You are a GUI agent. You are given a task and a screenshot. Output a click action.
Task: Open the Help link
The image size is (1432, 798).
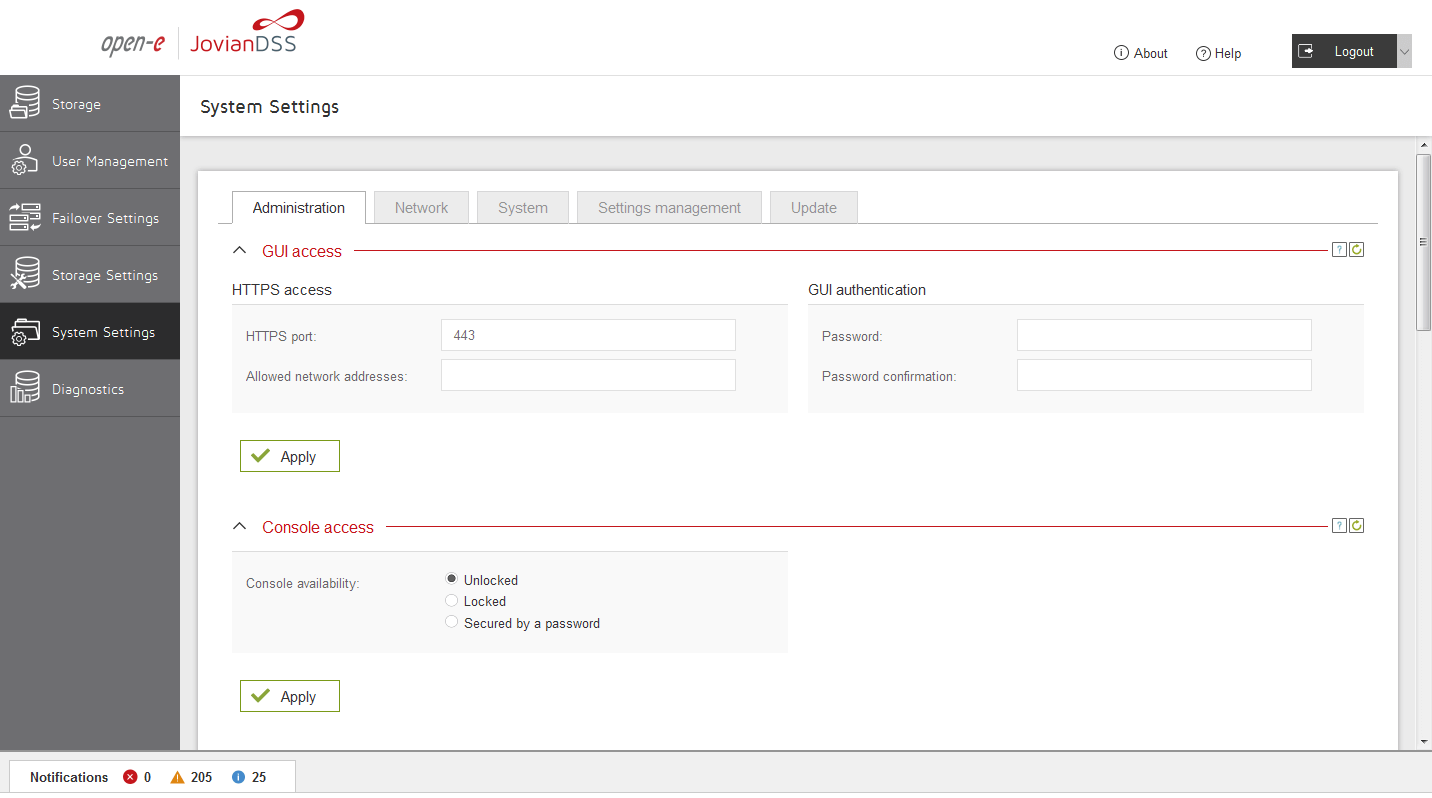(x=1218, y=53)
